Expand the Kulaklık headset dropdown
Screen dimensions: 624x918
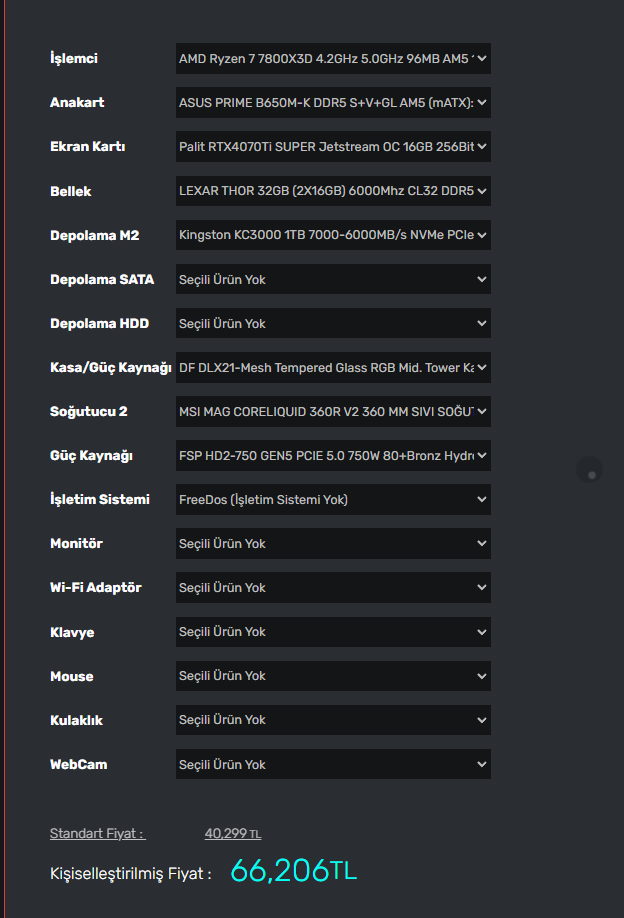333,719
